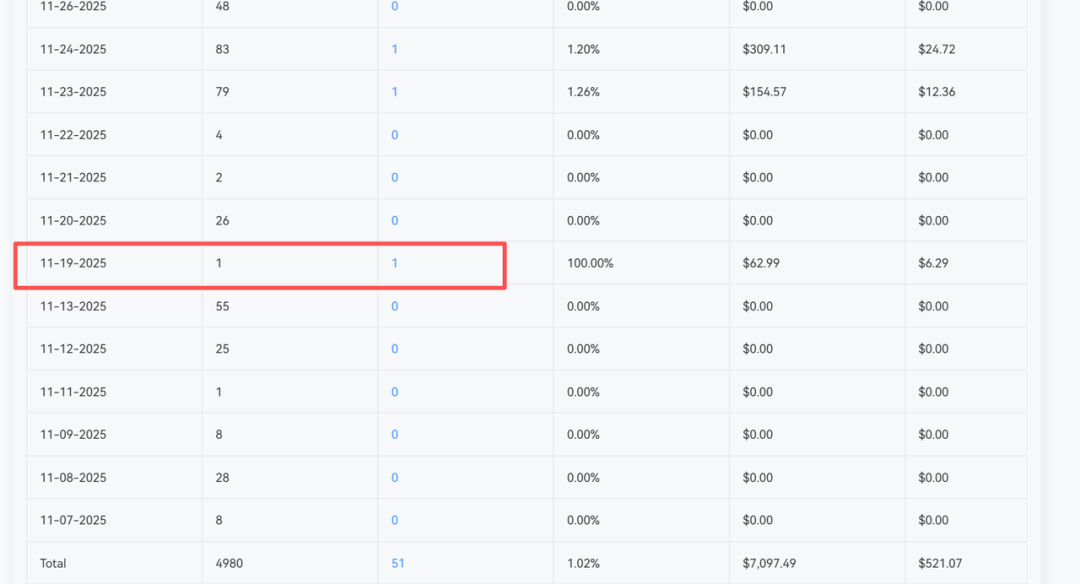Select the date cell 11-23-2025
The width and height of the screenshot is (1080, 584).
click(x=73, y=92)
